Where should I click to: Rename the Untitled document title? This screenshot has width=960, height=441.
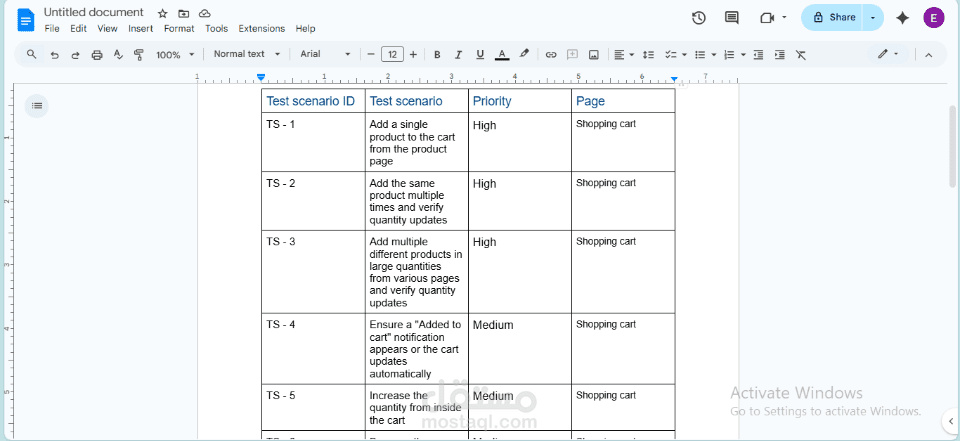[x=94, y=12]
